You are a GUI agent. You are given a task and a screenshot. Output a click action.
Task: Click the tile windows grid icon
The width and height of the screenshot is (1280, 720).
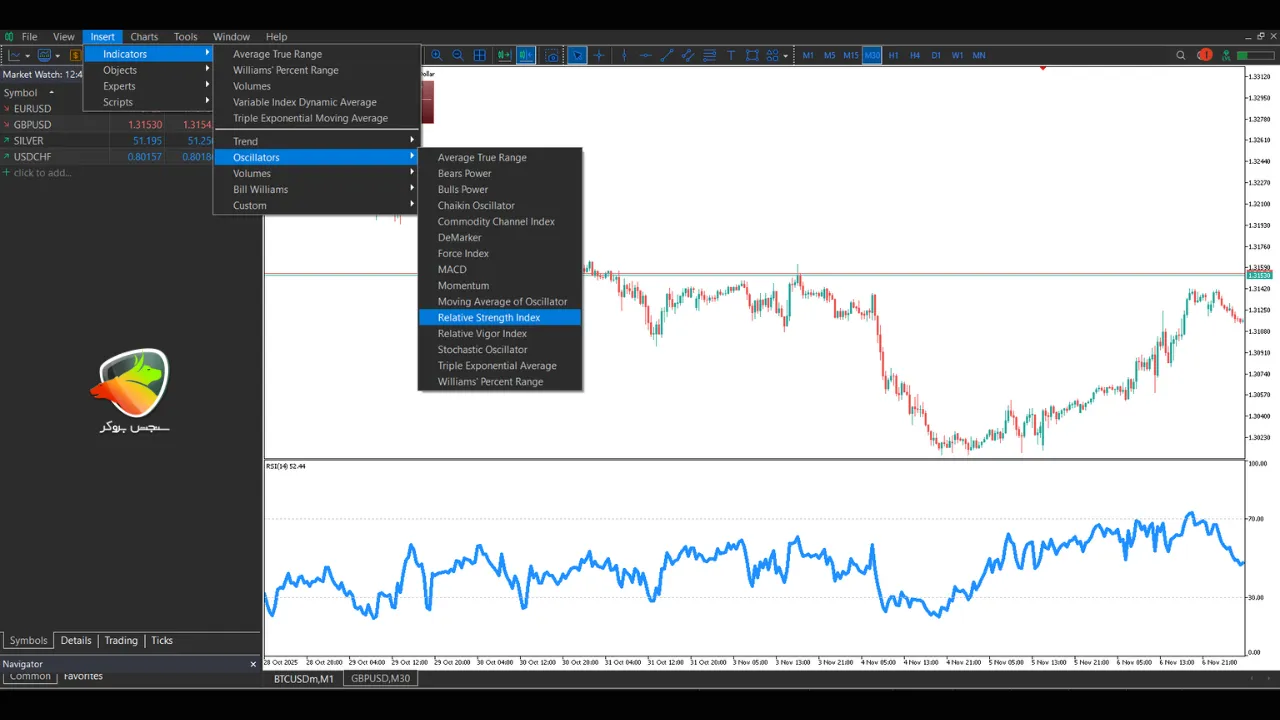(480, 55)
